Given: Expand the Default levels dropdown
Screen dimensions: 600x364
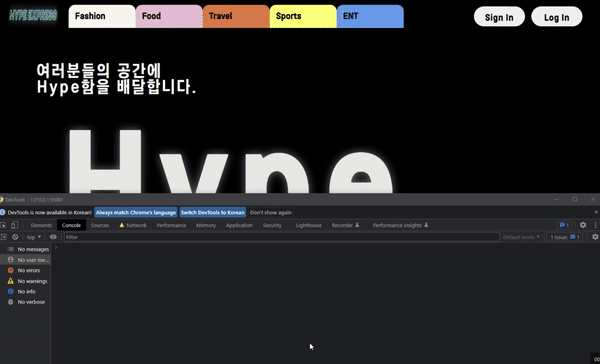Looking at the screenshot, I should [521, 237].
